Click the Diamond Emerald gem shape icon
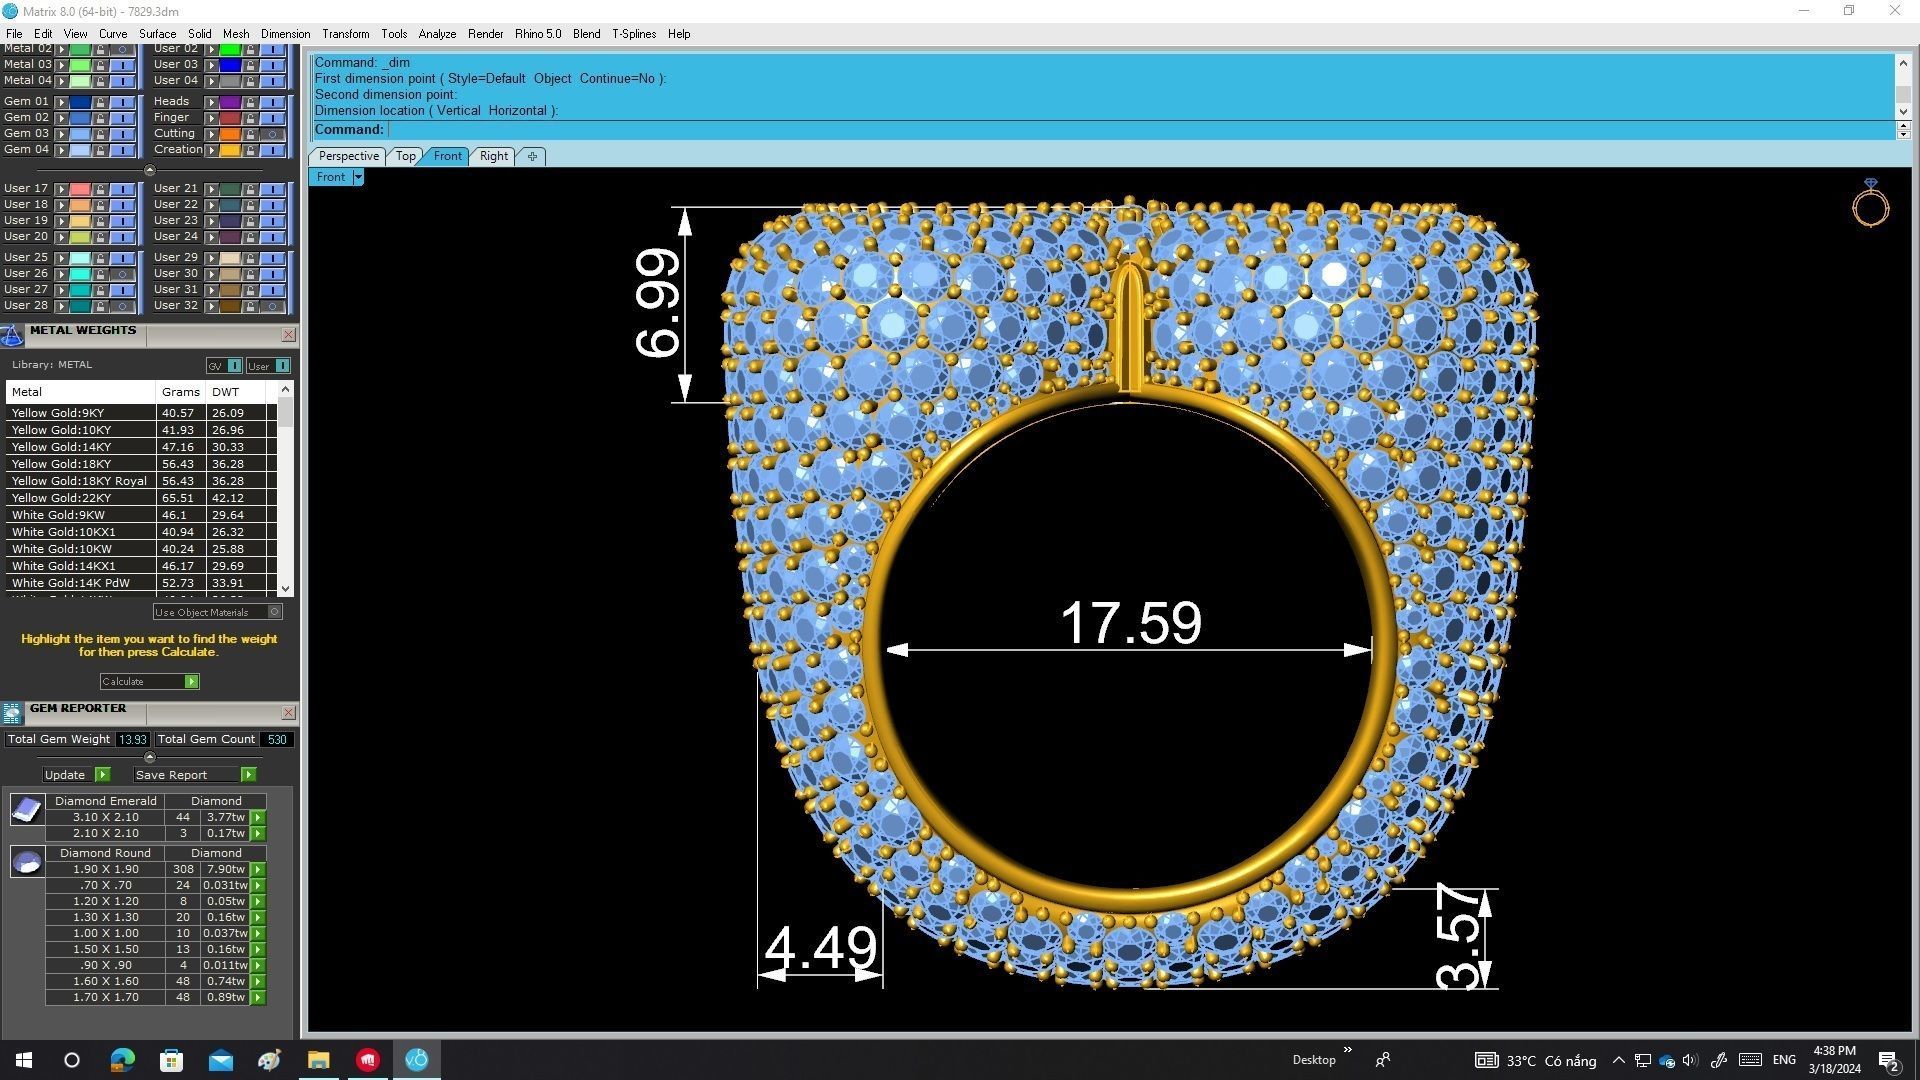This screenshot has width=1920, height=1080. (x=27, y=809)
